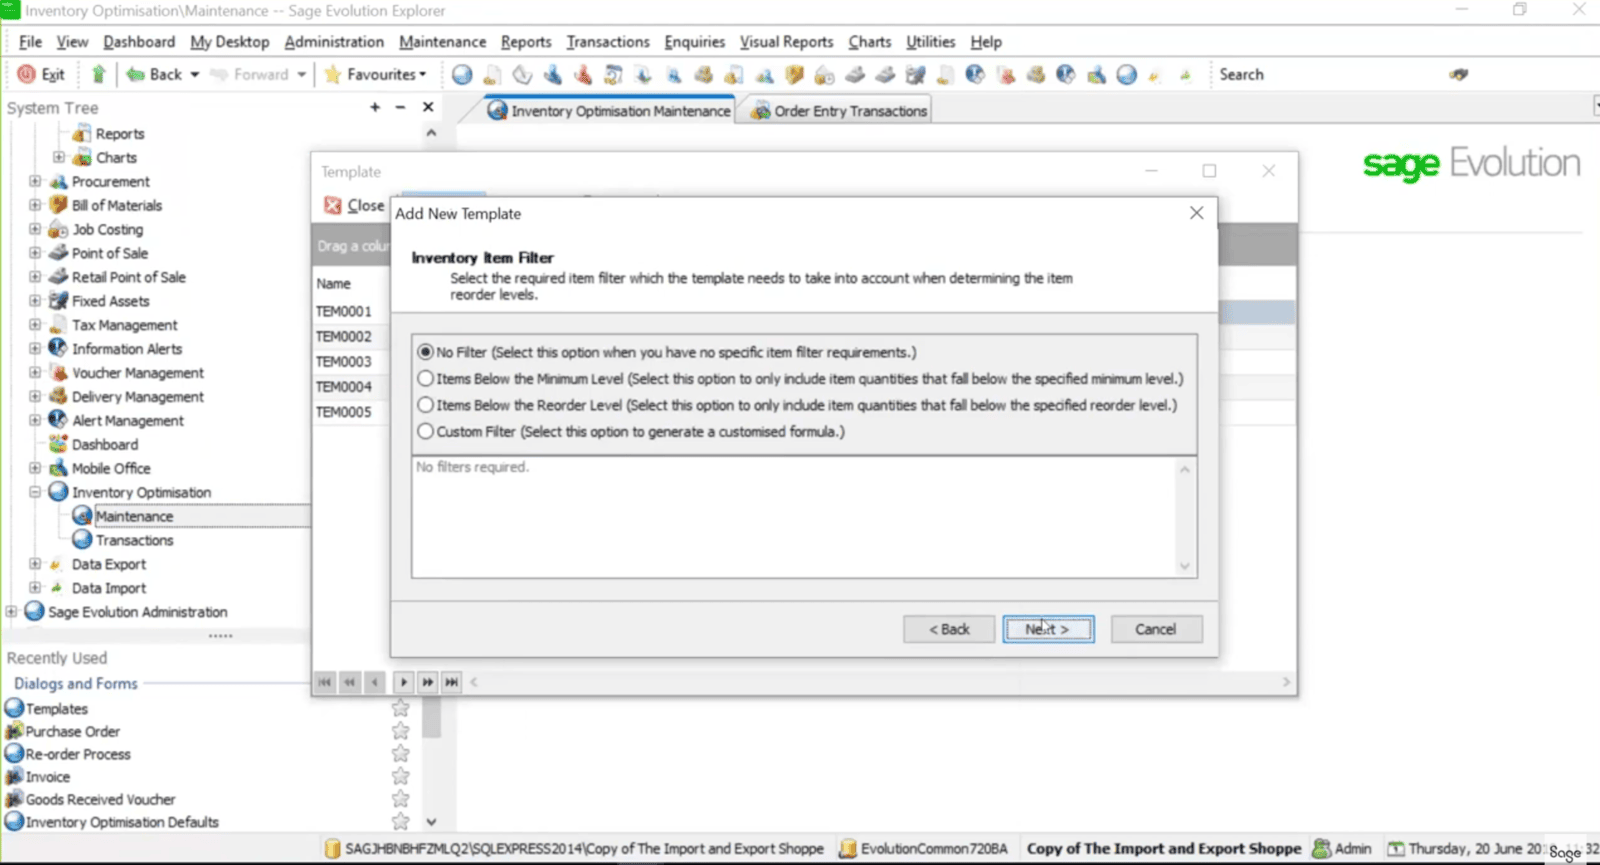Click the minus button in System Tree header
The width and height of the screenshot is (1600, 865).
point(400,107)
